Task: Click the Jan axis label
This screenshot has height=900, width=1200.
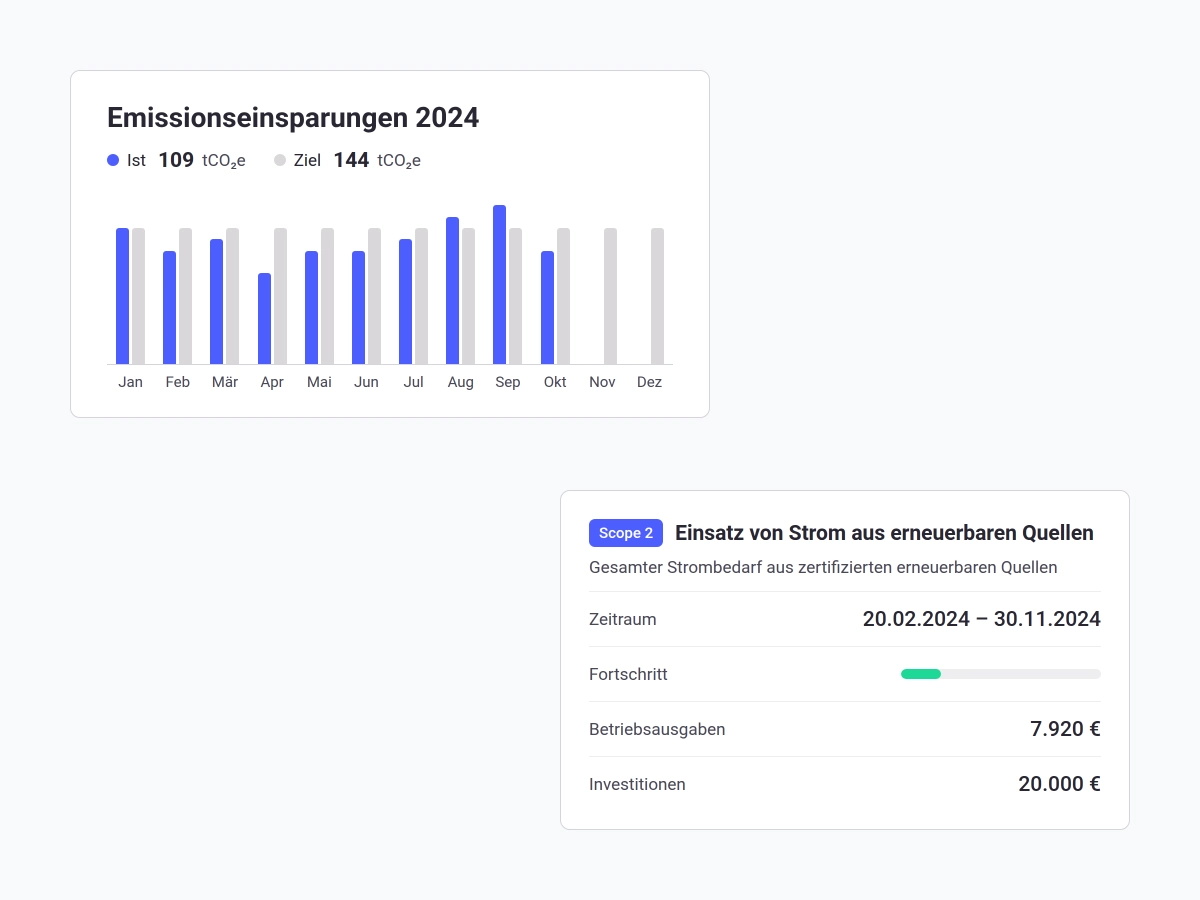Action: click(130, 382)
